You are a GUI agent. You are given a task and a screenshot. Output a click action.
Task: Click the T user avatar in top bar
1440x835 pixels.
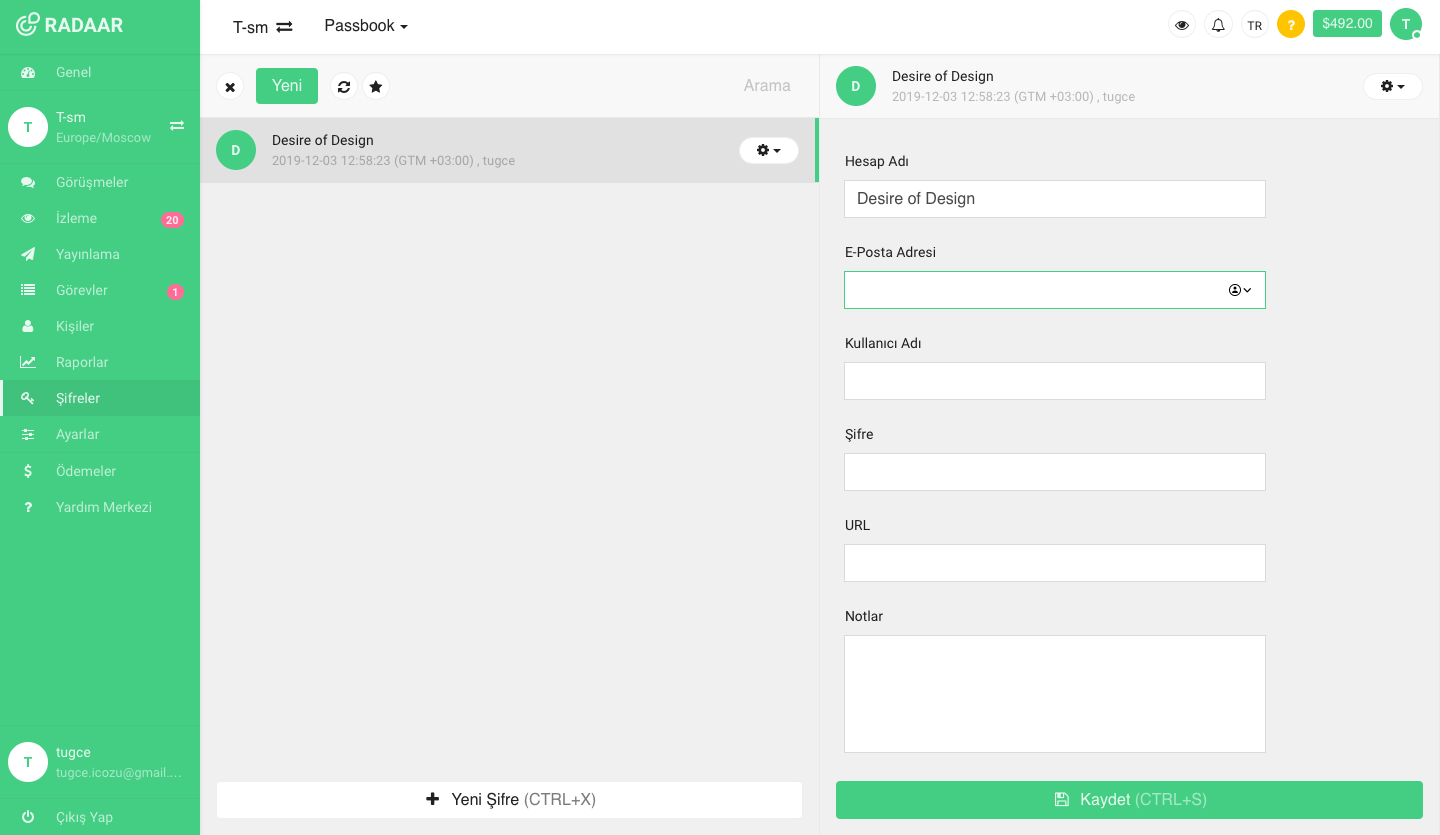coord(1405,25)
